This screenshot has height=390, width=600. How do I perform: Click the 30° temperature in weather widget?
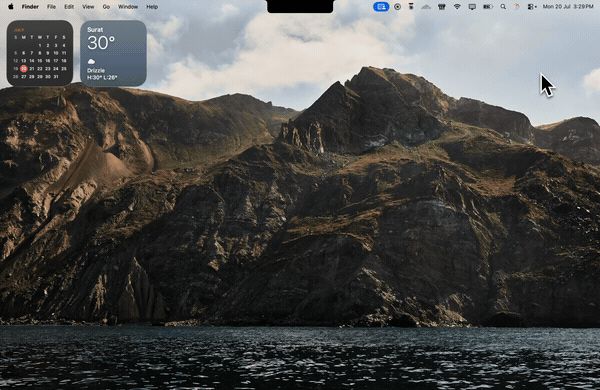point(101,43)
